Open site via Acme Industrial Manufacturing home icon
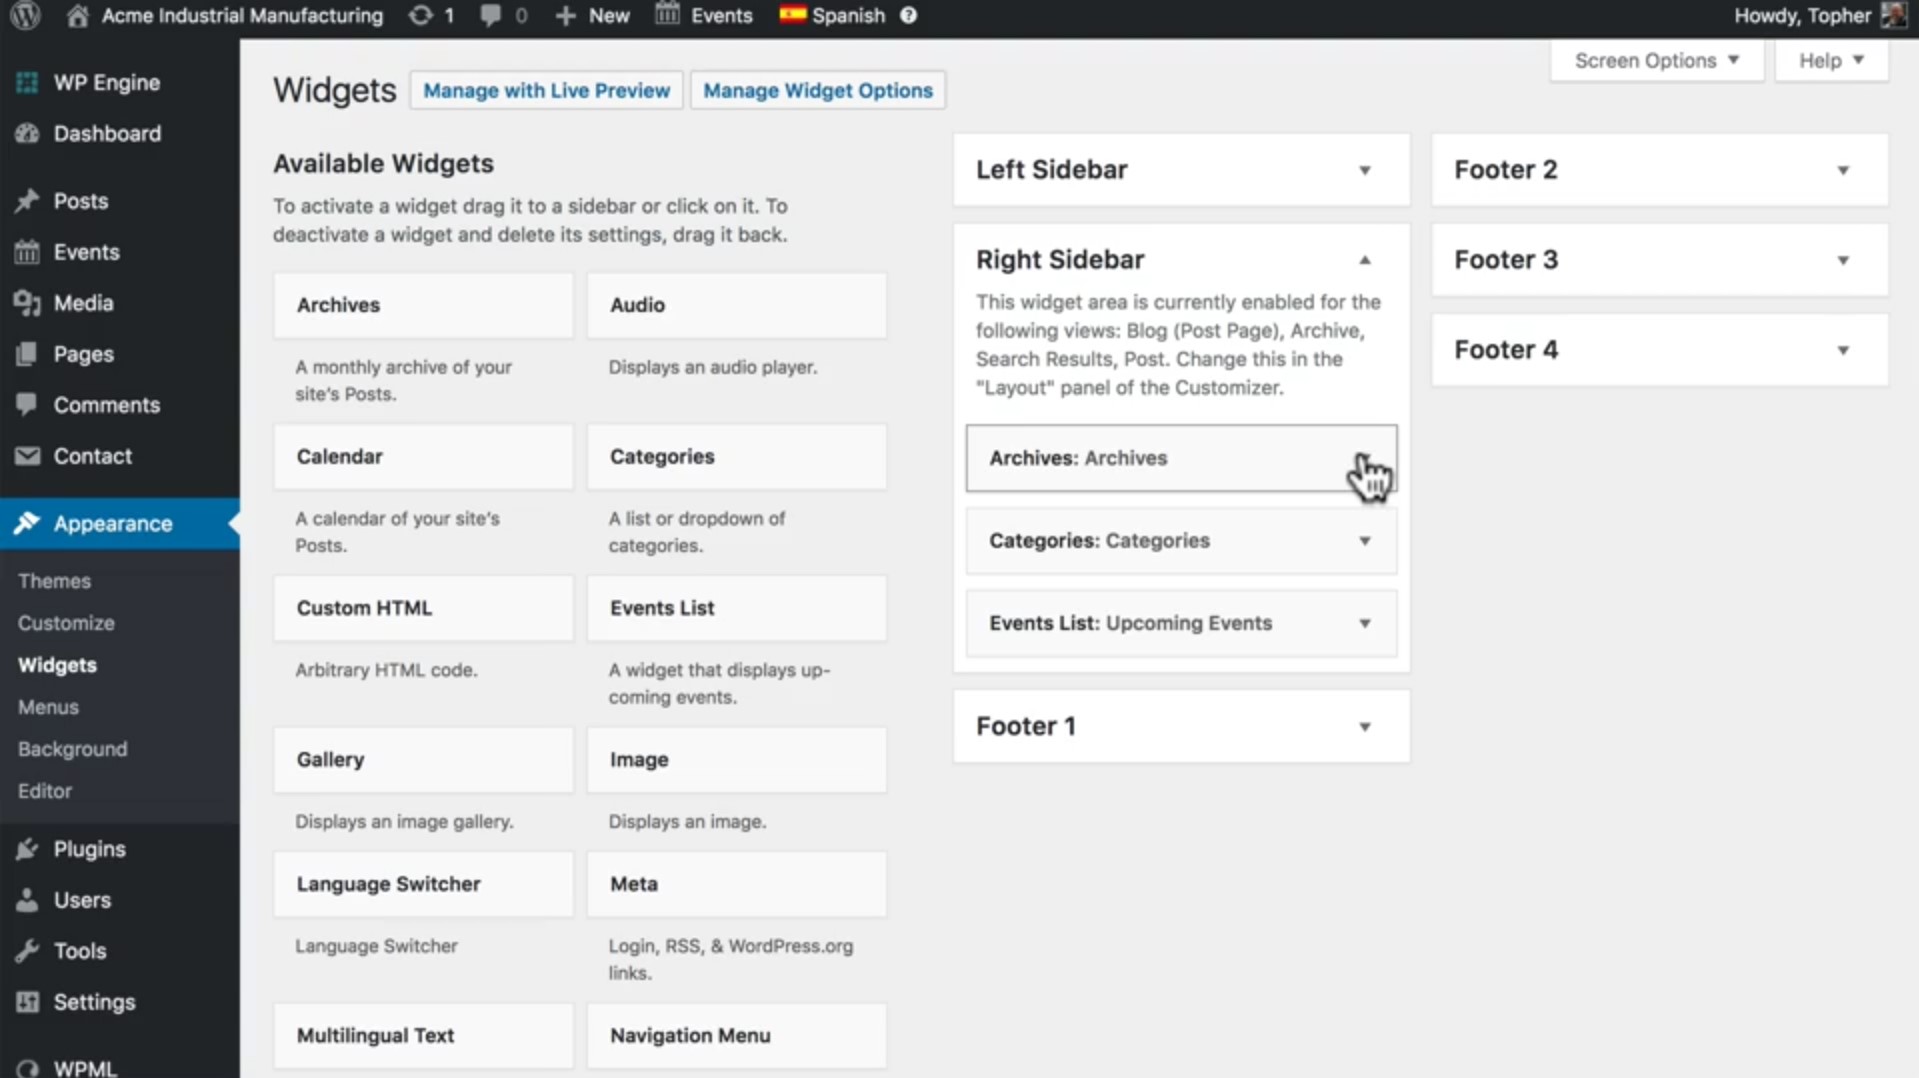 point(77,15)
